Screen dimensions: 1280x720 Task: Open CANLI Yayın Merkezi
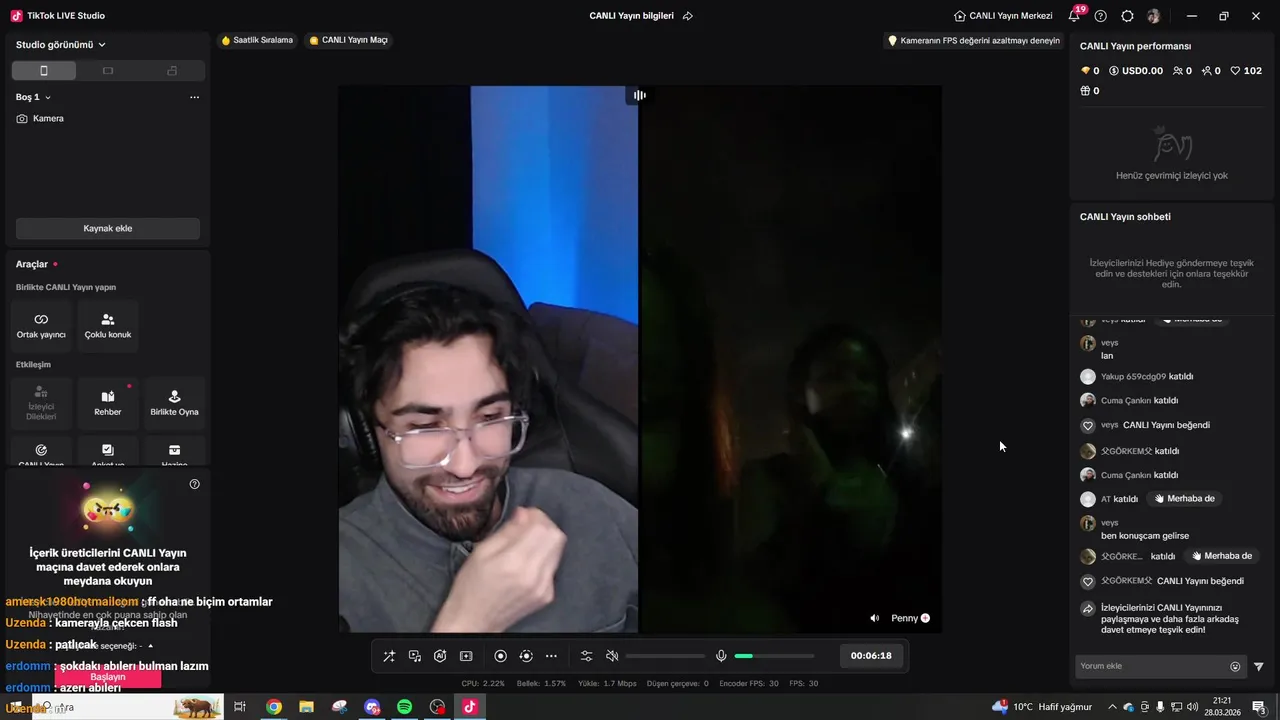coord(1003,16)
